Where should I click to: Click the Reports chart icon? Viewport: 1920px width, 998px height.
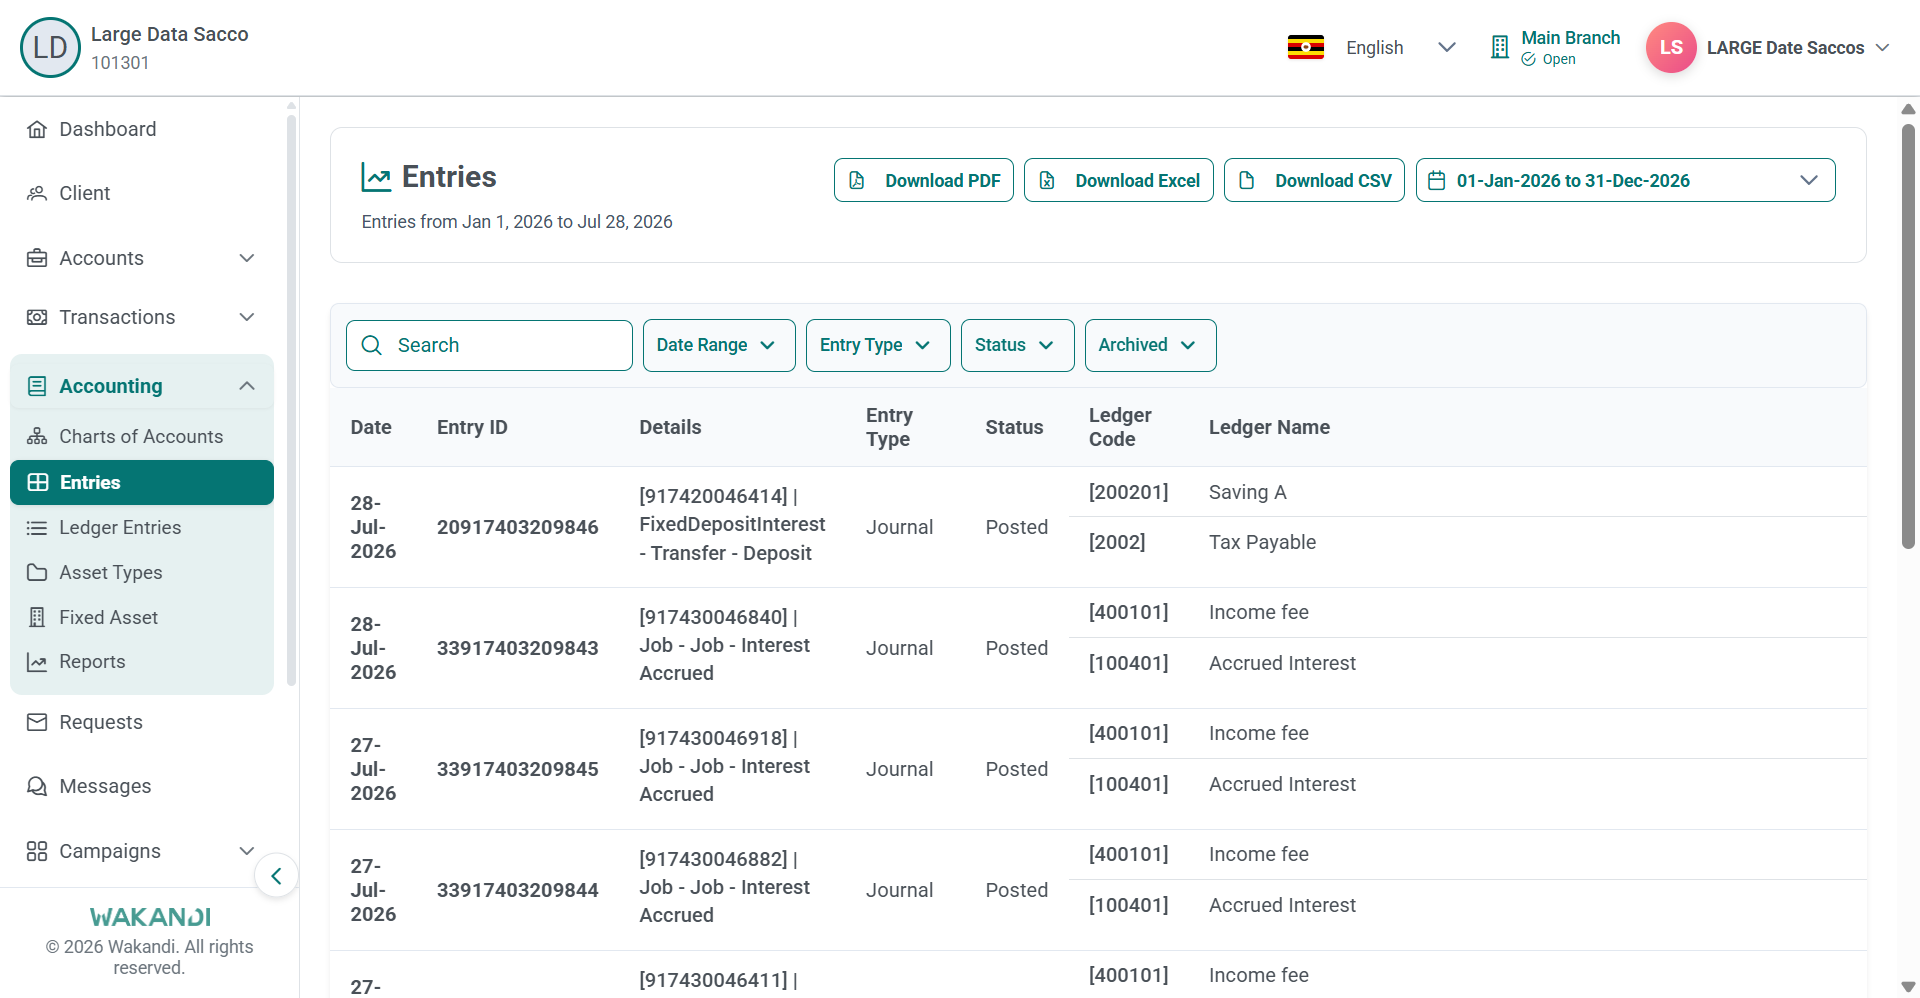(37, 662)
